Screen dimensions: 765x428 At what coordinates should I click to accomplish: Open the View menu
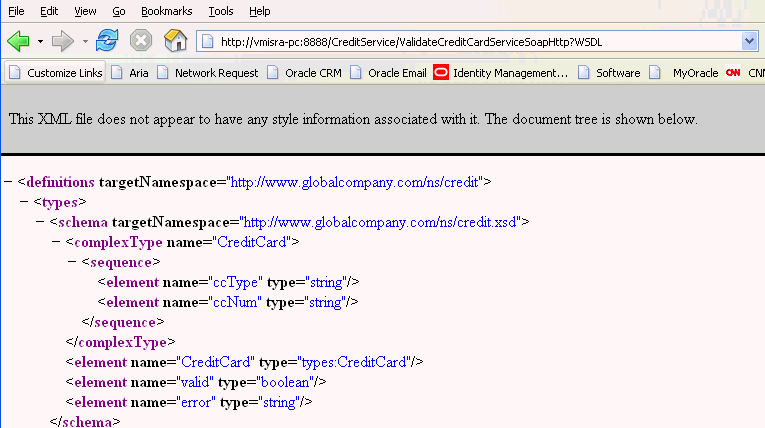pyautogui.click(x=85, y=11)
